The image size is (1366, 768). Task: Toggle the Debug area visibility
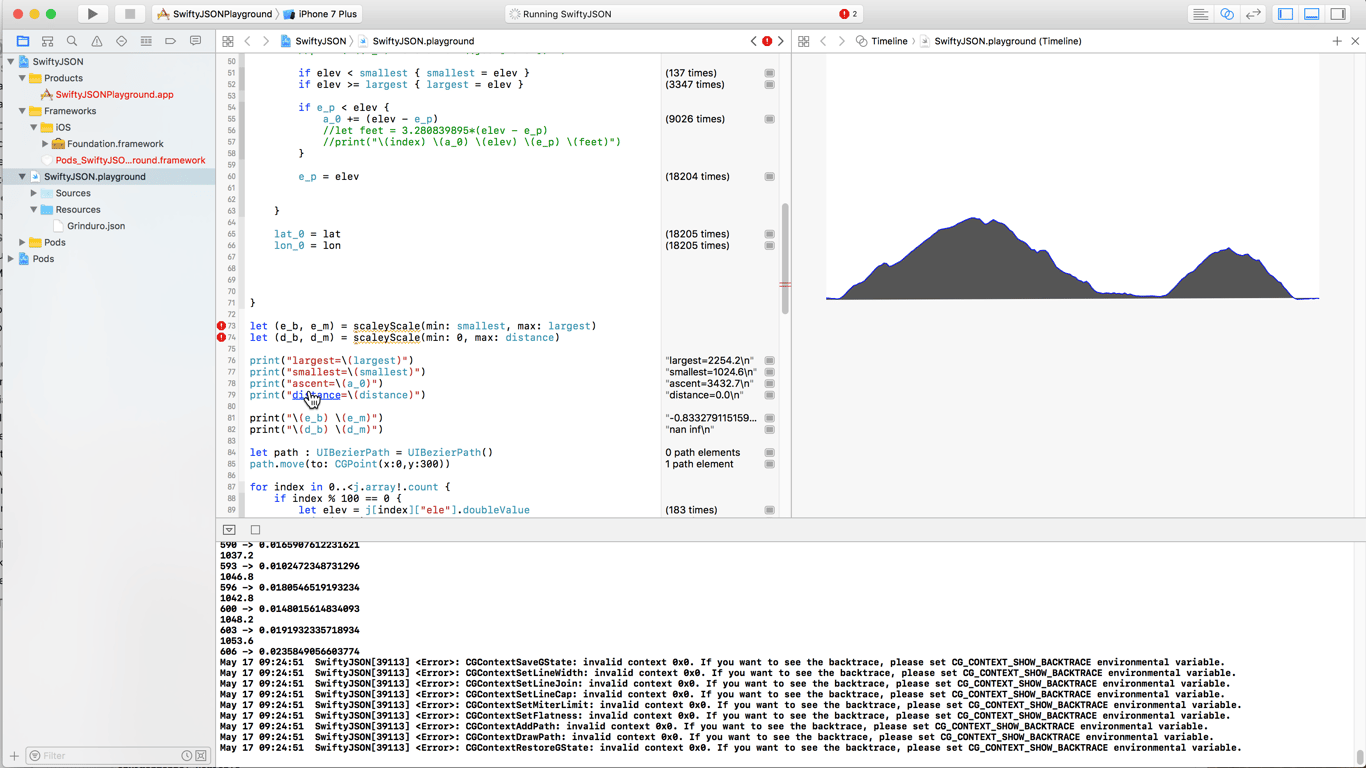tap(1312, 14)
